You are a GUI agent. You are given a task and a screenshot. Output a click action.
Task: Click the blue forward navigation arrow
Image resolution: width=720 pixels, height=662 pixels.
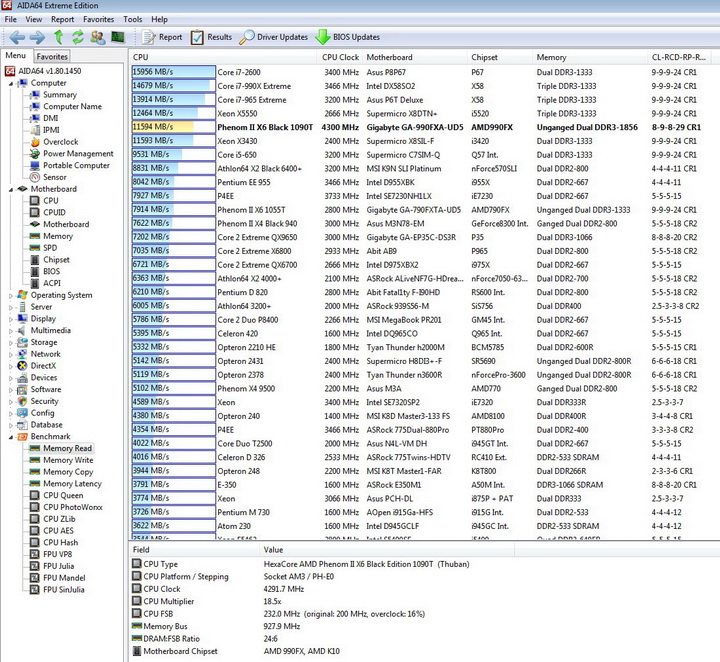point(37,37)
